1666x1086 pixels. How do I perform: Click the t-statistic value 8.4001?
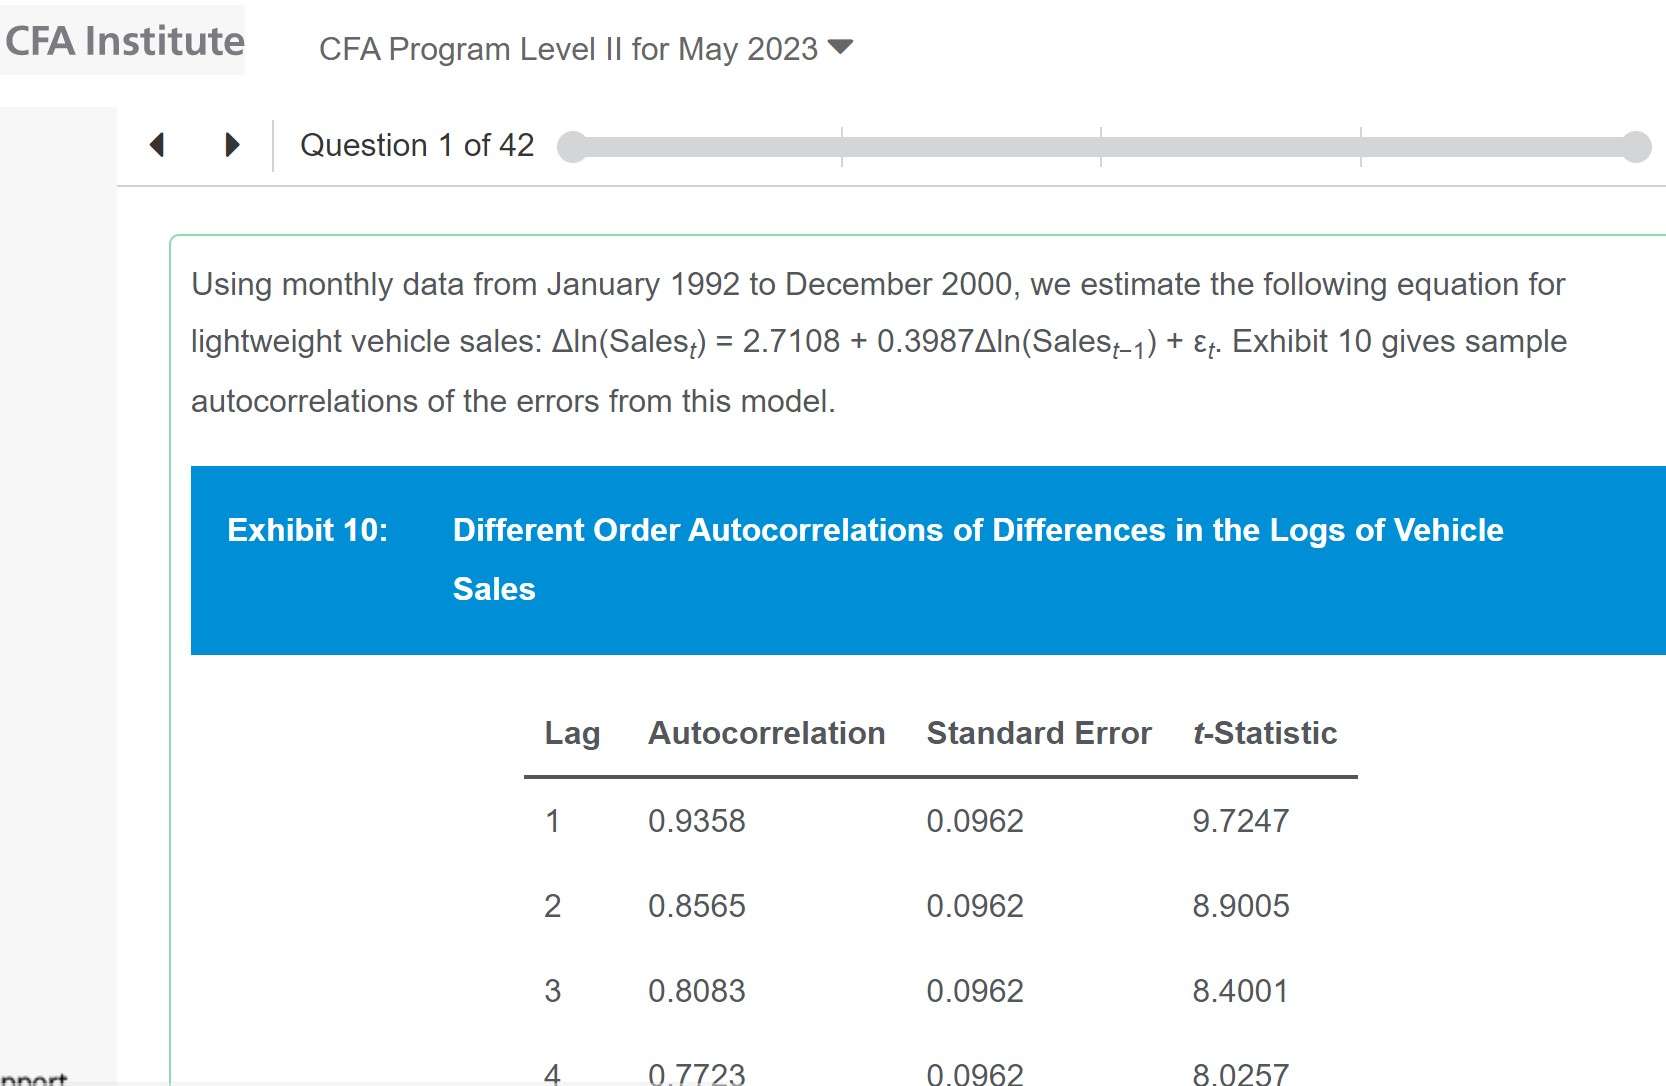pos(1240,991)
